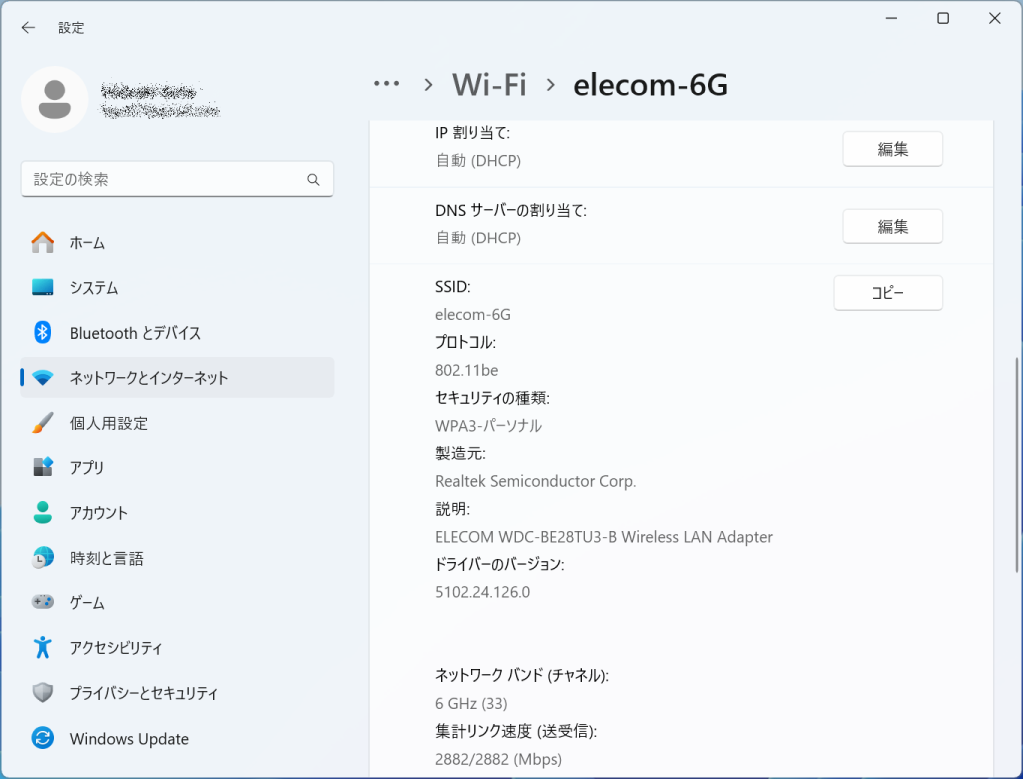Edit the DNS サーバーの割り当て setting

pos(891,226)
